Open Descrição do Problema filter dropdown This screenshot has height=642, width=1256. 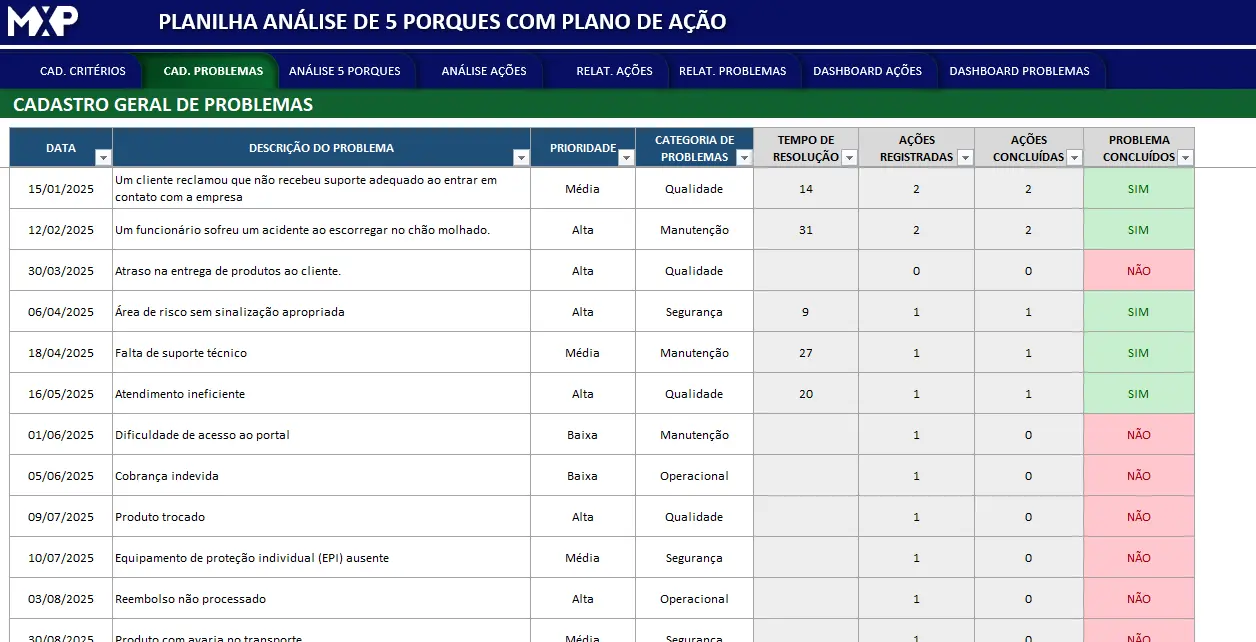(x=521, y=158)
